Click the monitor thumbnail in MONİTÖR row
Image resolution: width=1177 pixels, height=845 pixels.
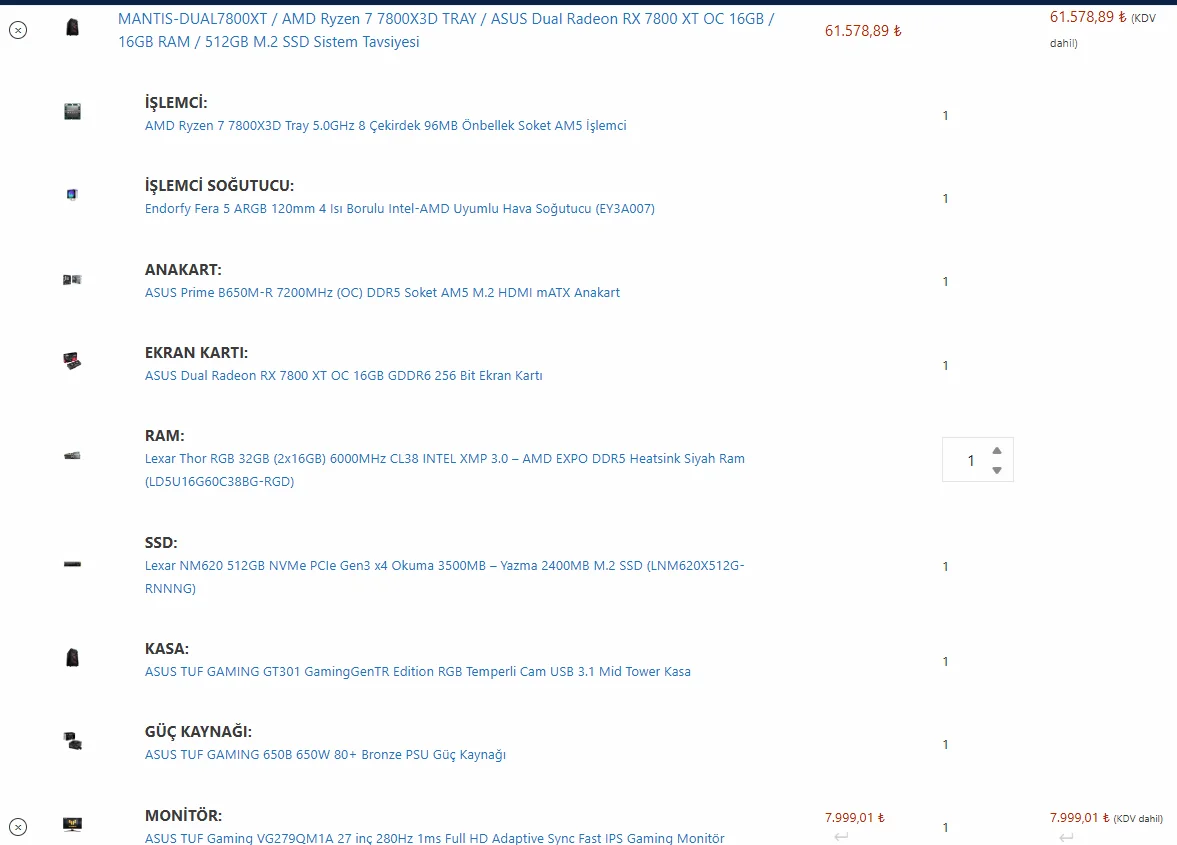click(72, 824)
